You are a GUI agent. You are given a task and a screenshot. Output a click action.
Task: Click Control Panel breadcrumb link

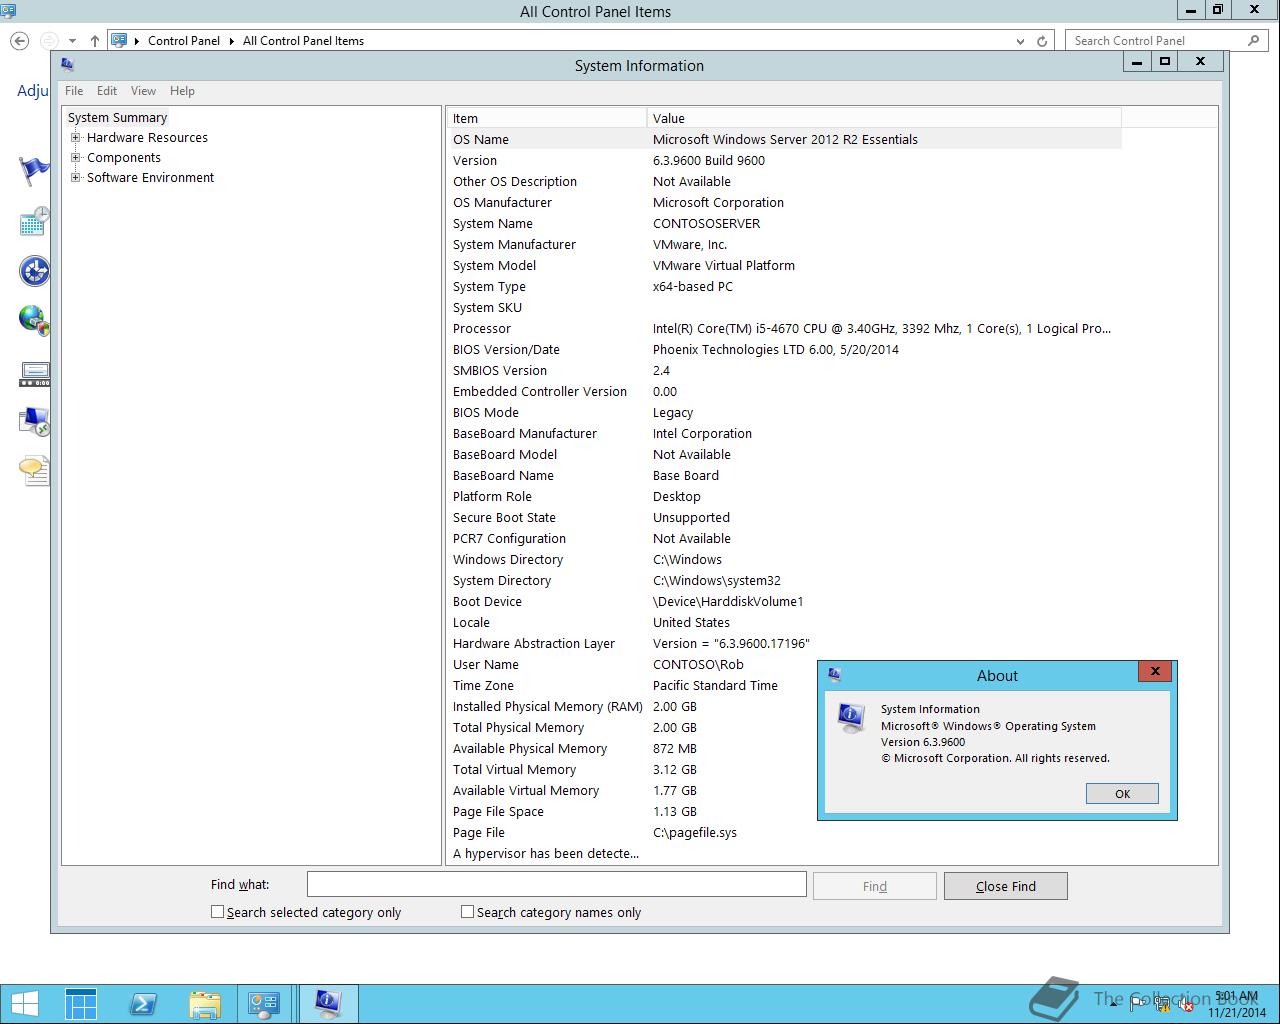(x=184, y=41)
